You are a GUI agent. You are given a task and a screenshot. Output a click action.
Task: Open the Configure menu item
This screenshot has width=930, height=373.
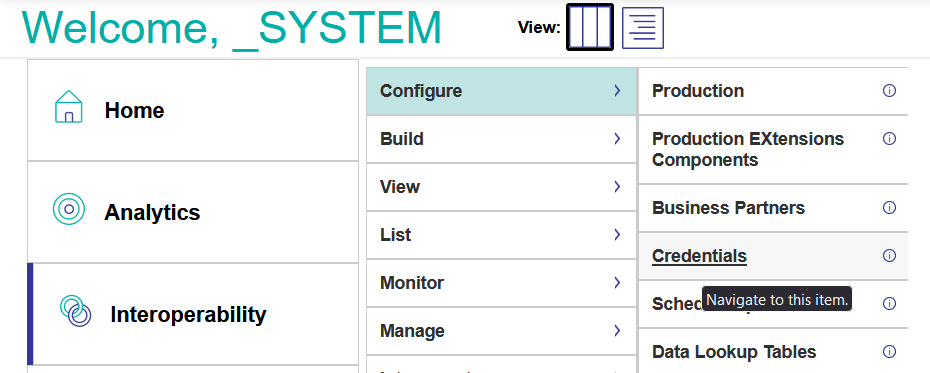(x=502, y=91)
